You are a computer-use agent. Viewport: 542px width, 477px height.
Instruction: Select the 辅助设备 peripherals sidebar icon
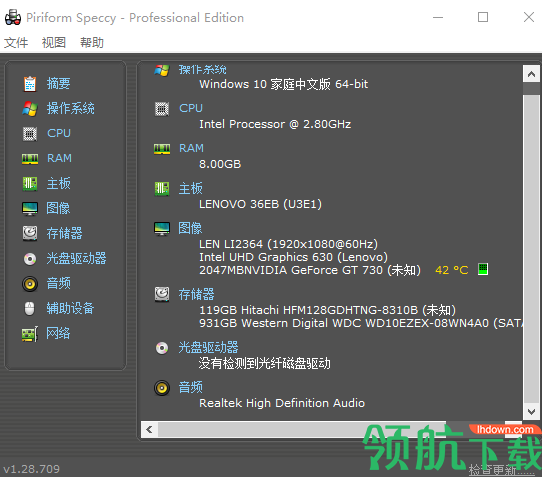[30, 308]
